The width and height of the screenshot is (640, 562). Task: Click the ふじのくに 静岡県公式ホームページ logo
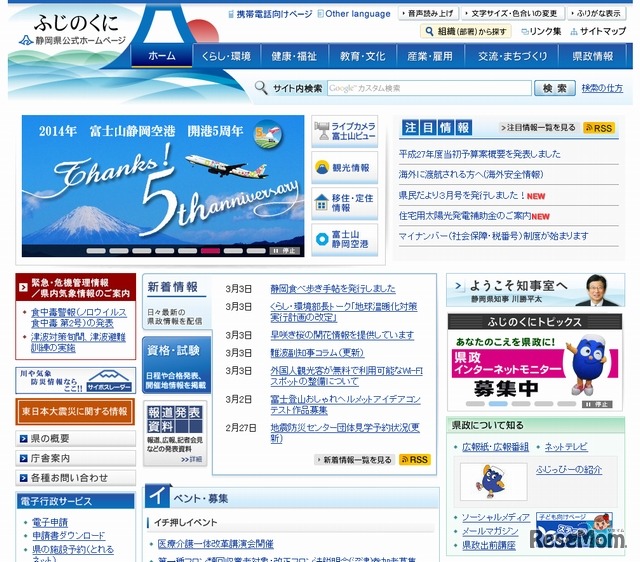point(73,30)
